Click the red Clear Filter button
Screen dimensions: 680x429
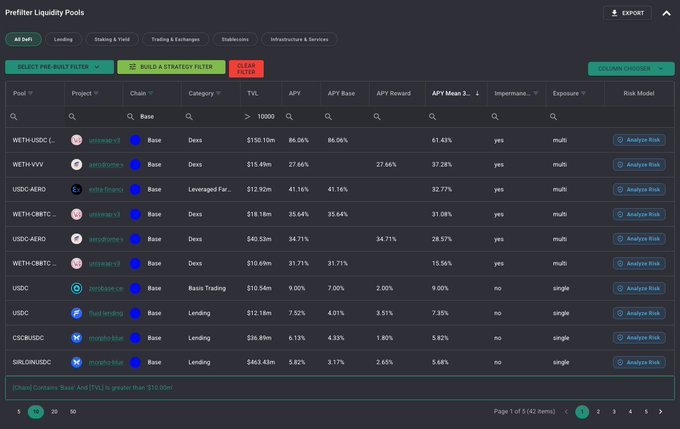click(x=246, y=69)
